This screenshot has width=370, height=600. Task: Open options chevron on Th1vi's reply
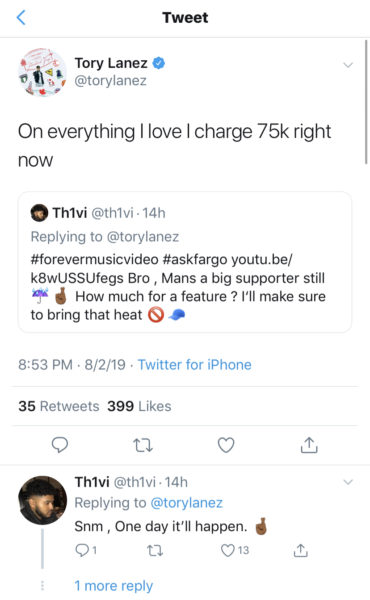348,482
